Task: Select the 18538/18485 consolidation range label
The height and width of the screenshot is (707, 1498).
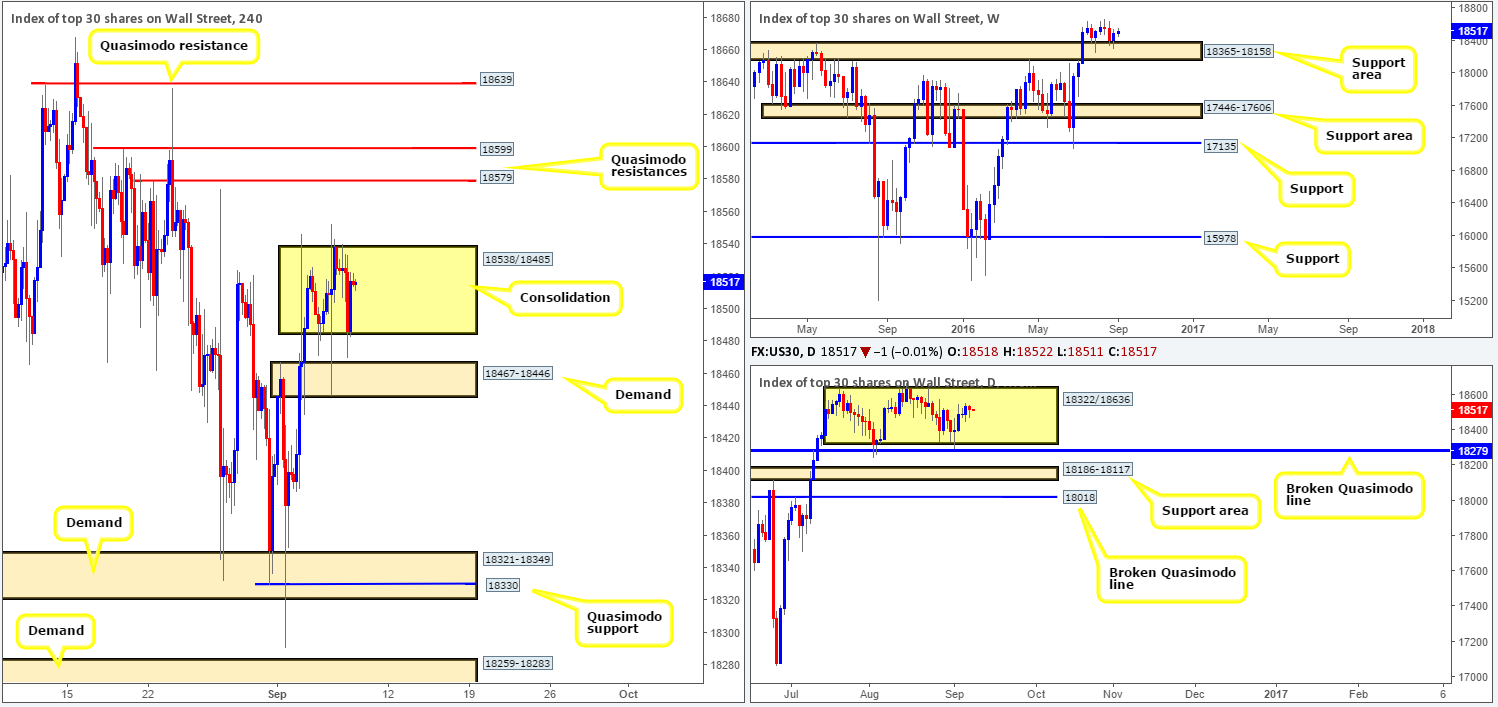Action: pyautogui.click(x=518, y=259)
